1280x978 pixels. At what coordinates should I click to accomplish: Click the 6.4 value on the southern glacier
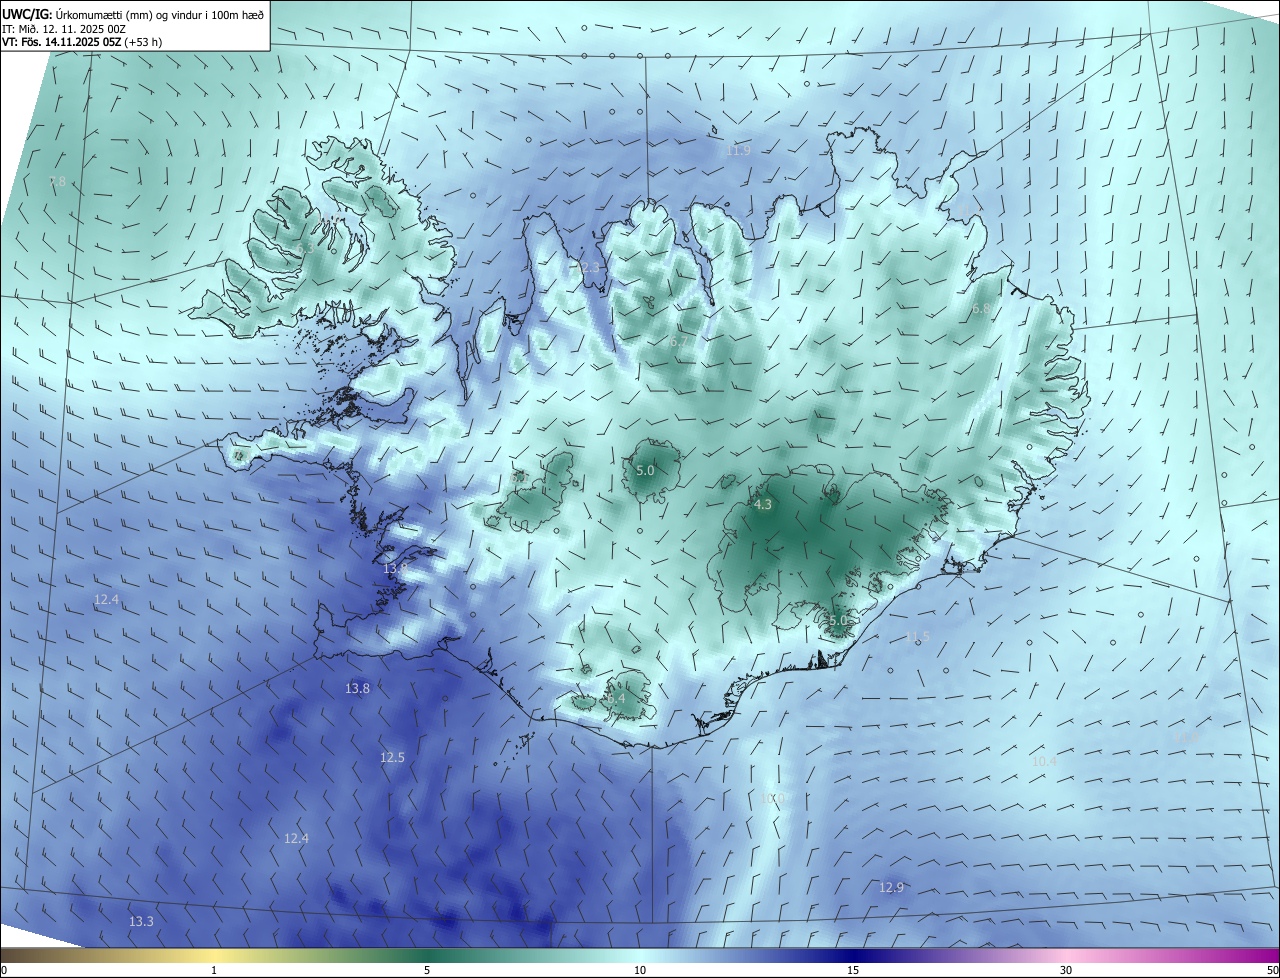(x=615, y=698)
